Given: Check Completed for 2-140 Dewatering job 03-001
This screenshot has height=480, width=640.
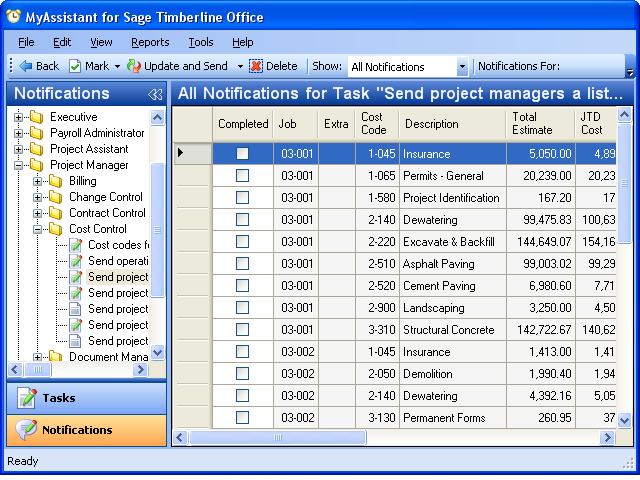Looking at the screenshot, I should click(x=242, y=220).
